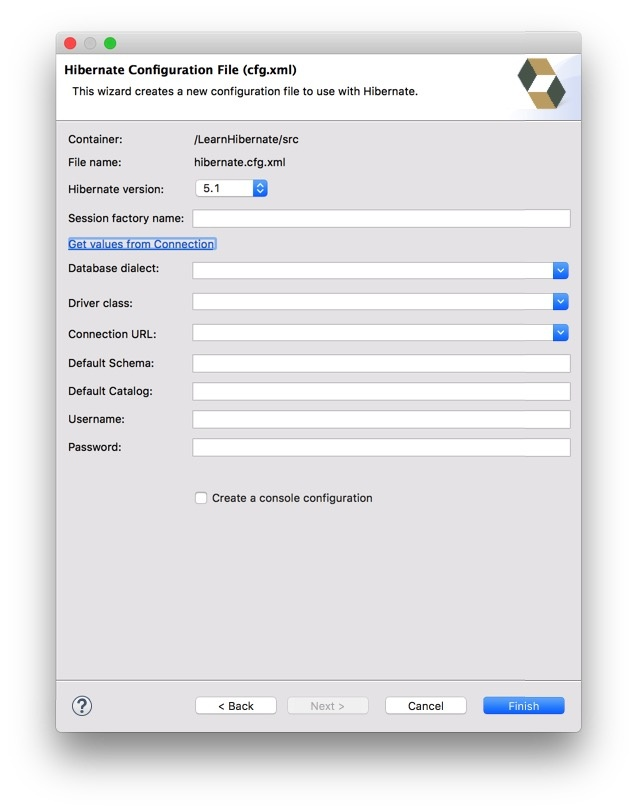
Task: Enable Create a console configuration checkbox
Action: coord(201,498)
